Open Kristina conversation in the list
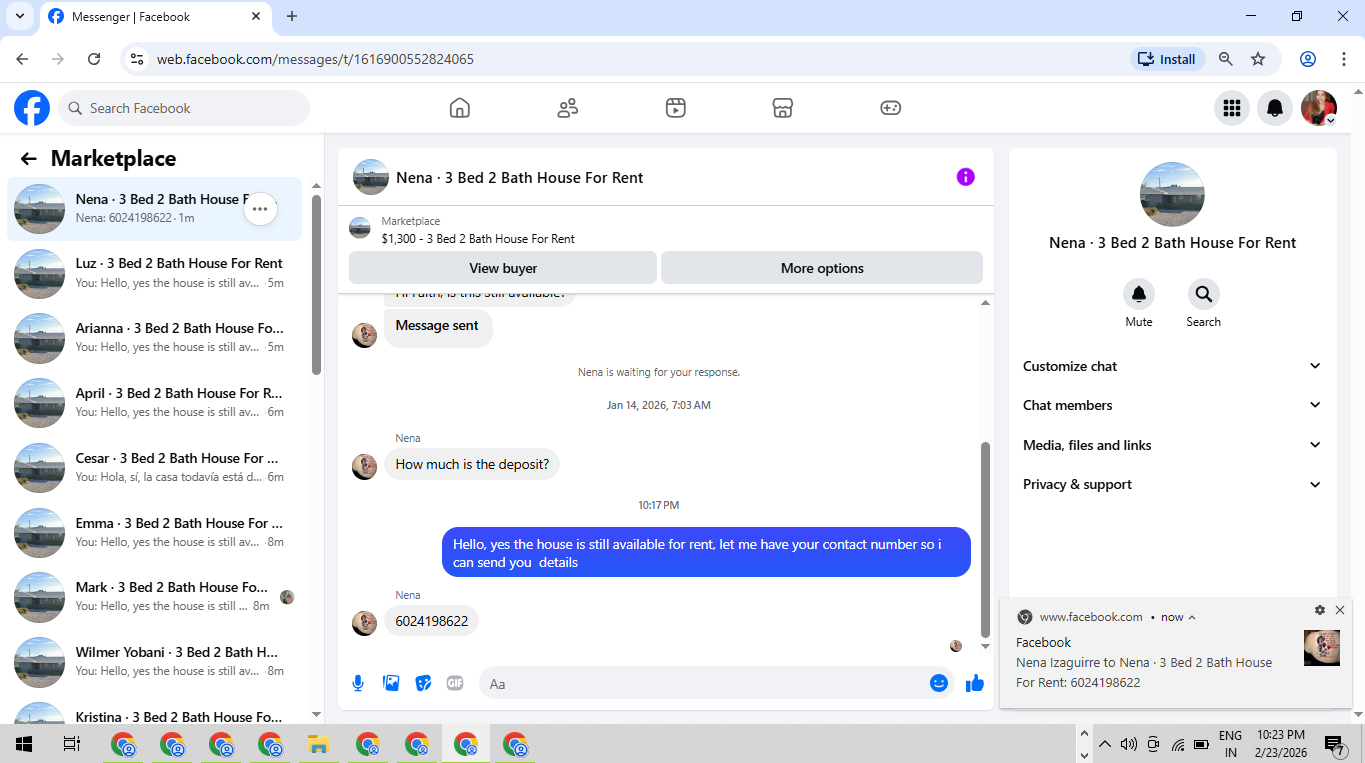 point(155,712)
